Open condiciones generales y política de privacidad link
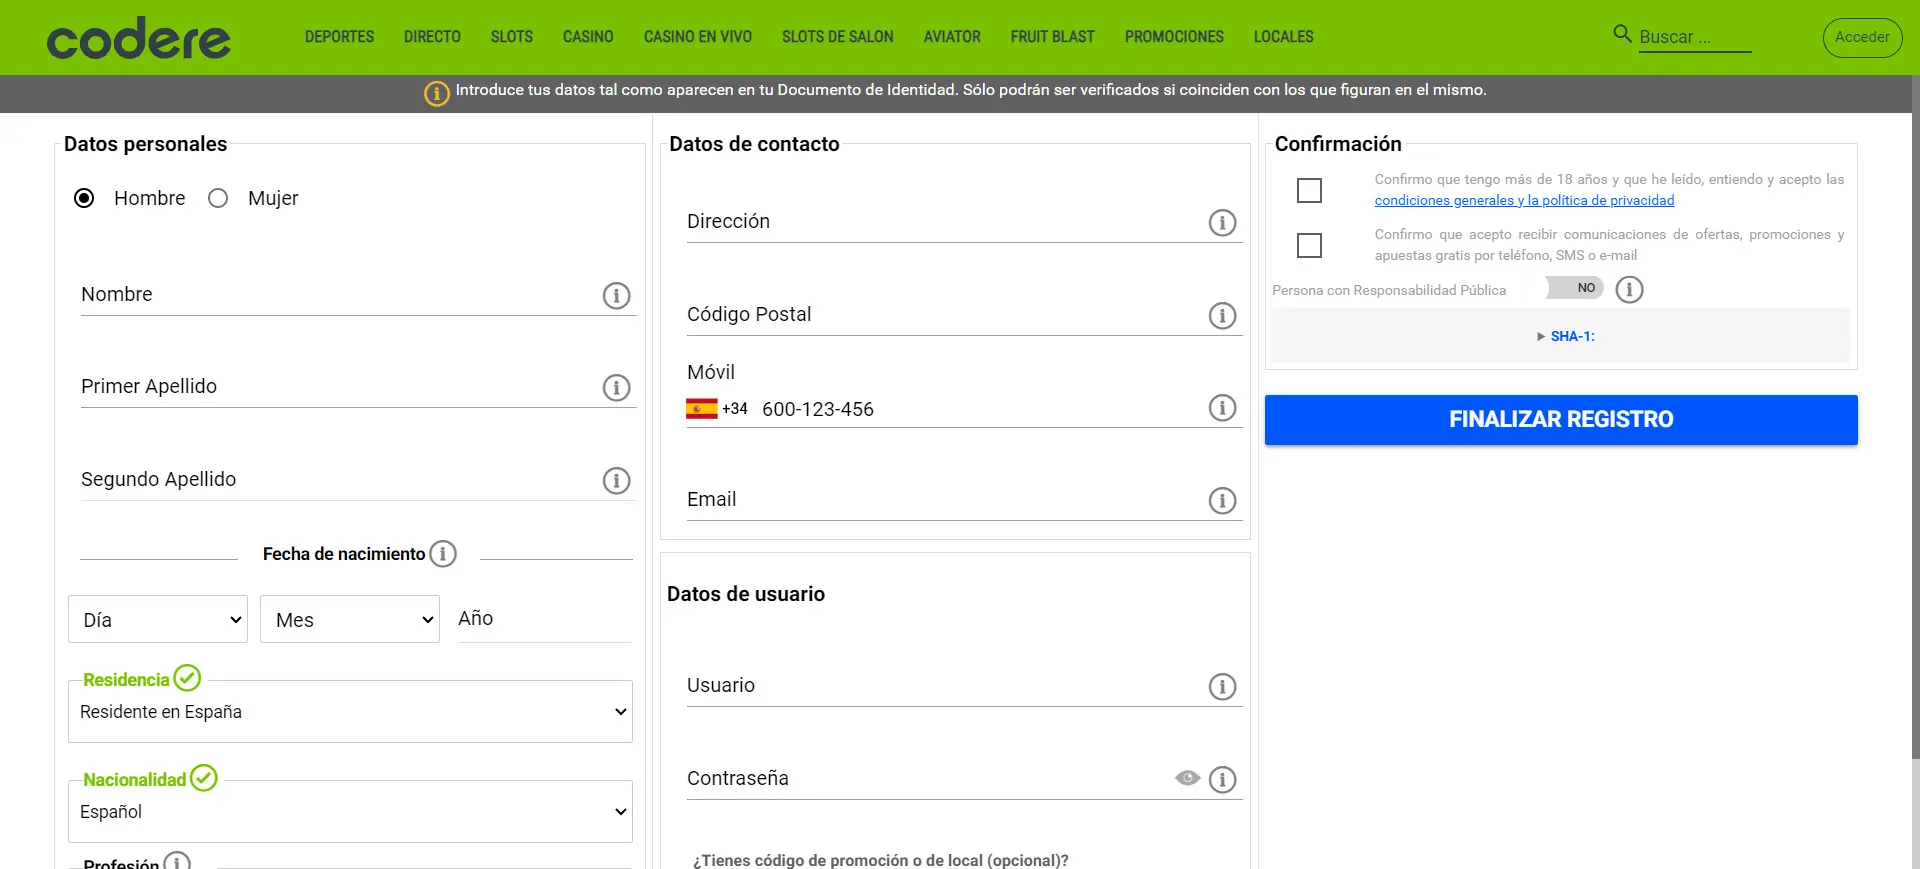Image resolution: width=1920 pixels, height=869 pixels. tap(1523, 201)
